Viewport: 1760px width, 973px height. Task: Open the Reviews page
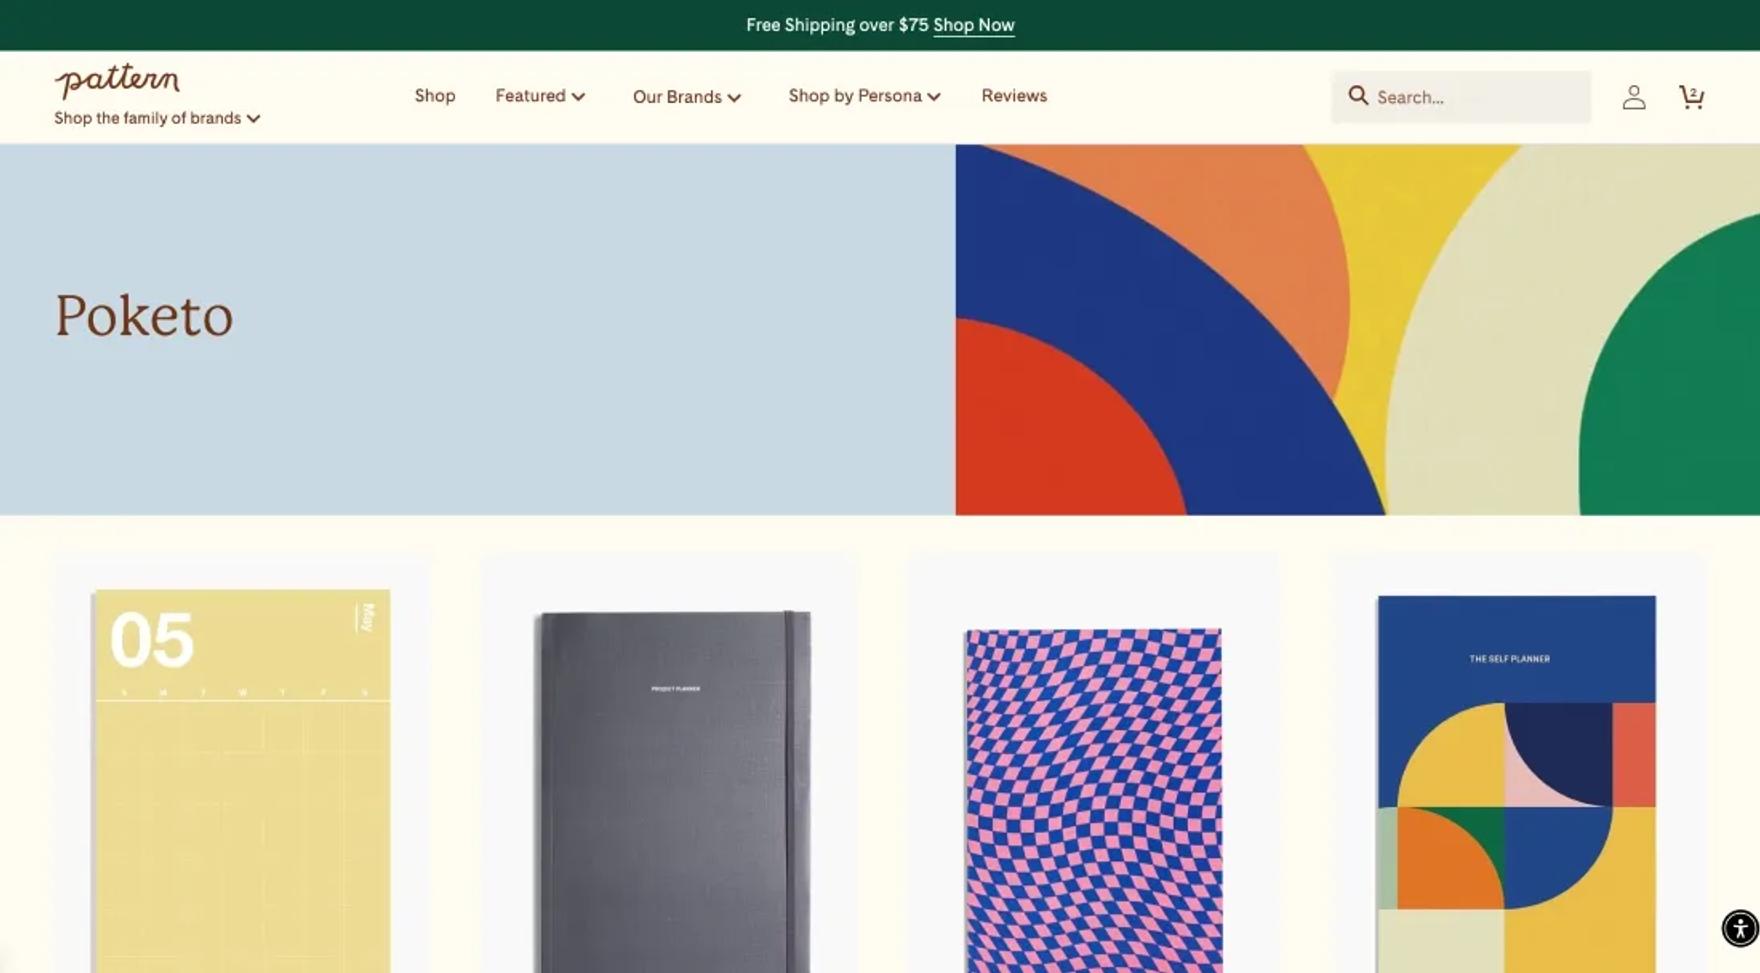coord(1014,96)
